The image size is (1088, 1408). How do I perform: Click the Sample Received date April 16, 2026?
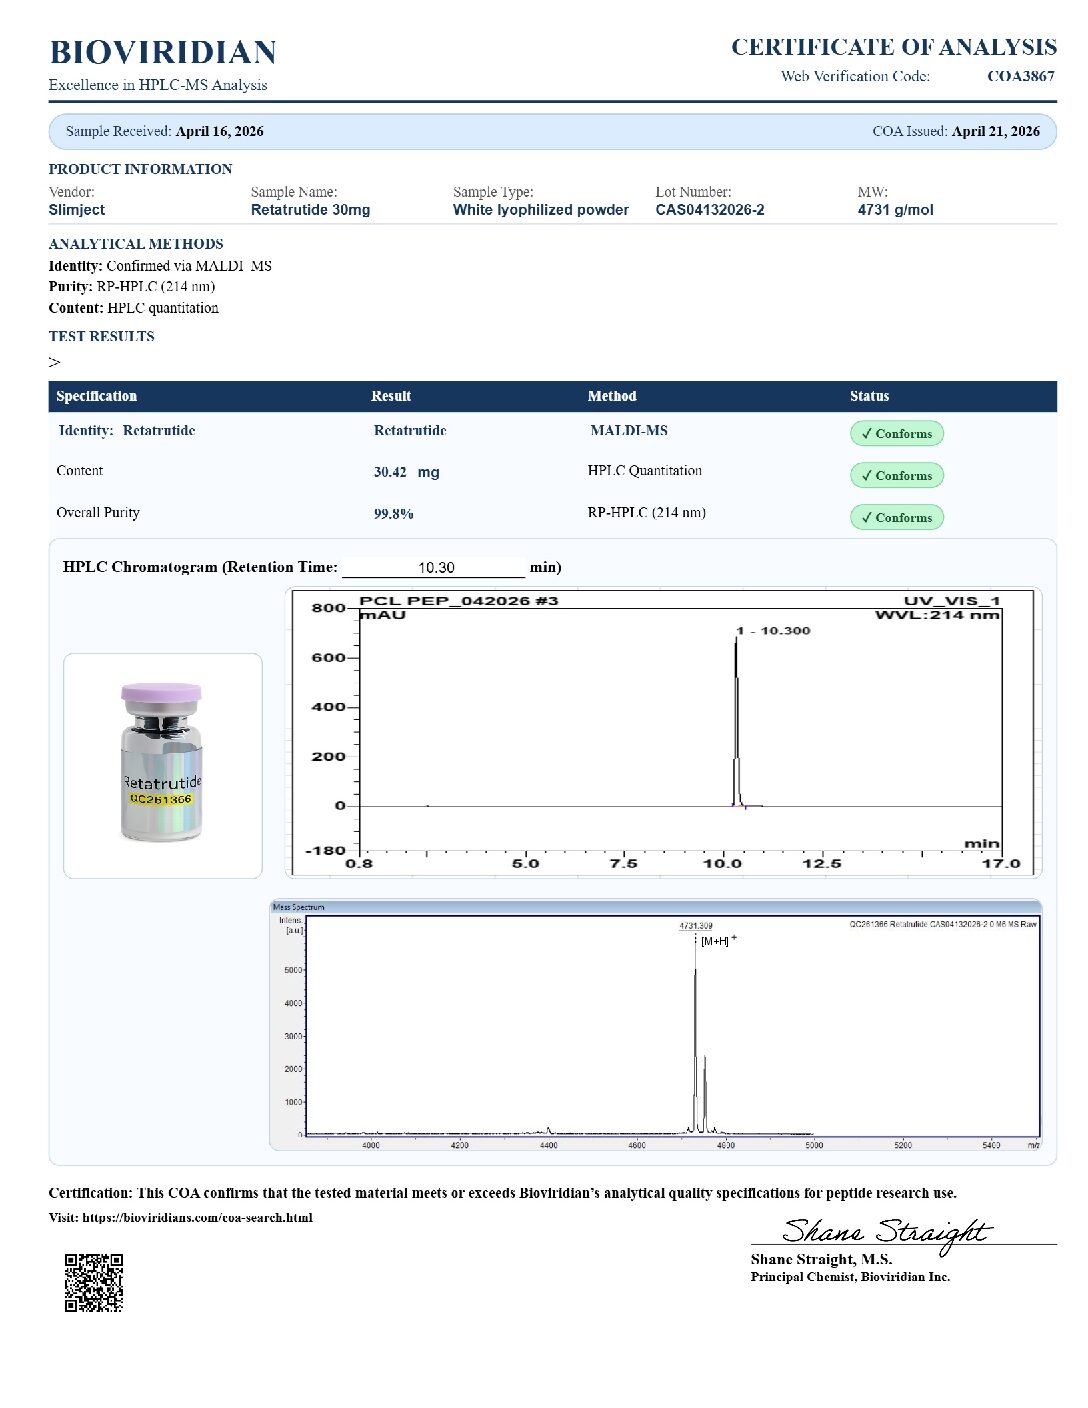[220, 131]
